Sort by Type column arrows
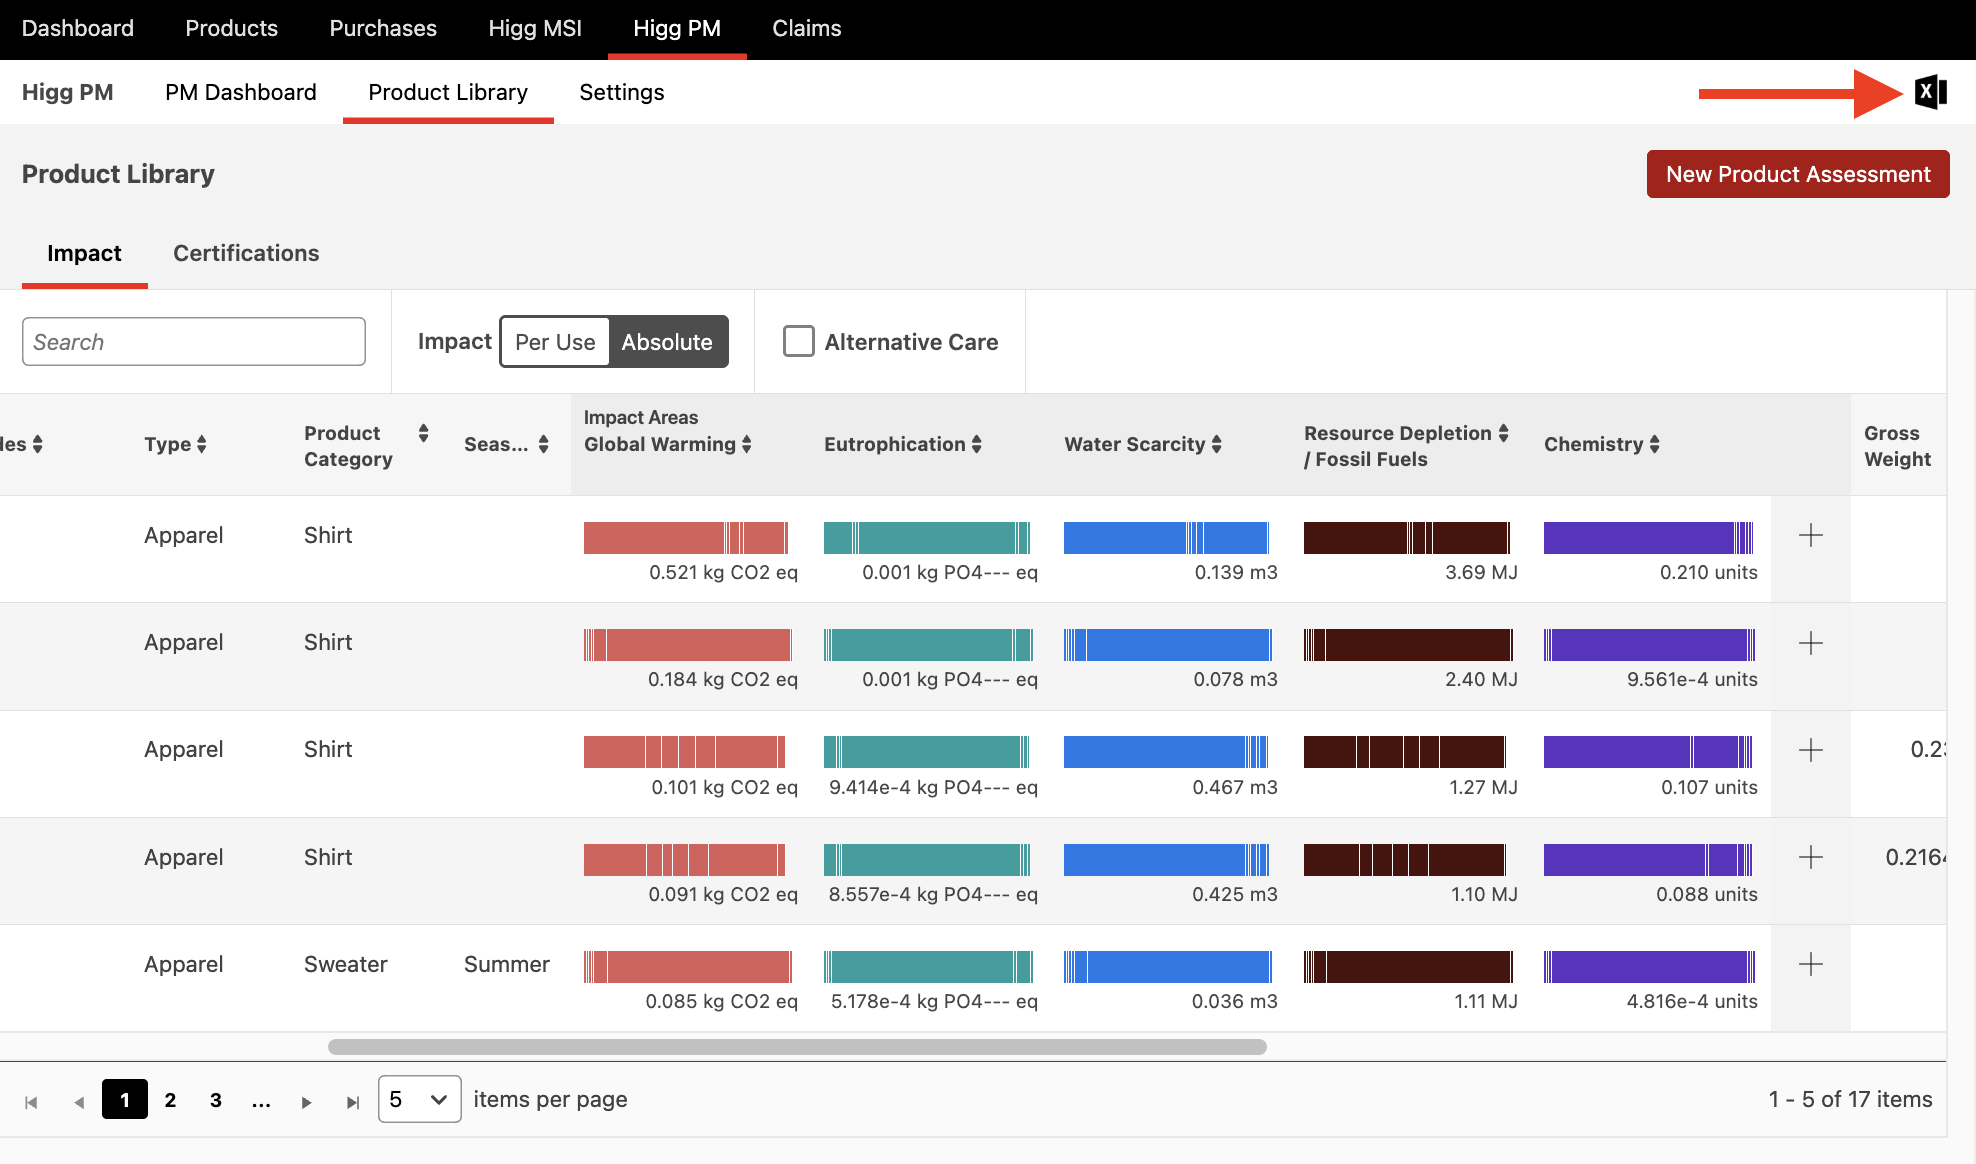1976x1164 pixels. pyautogui.click(x=202, y=444)
